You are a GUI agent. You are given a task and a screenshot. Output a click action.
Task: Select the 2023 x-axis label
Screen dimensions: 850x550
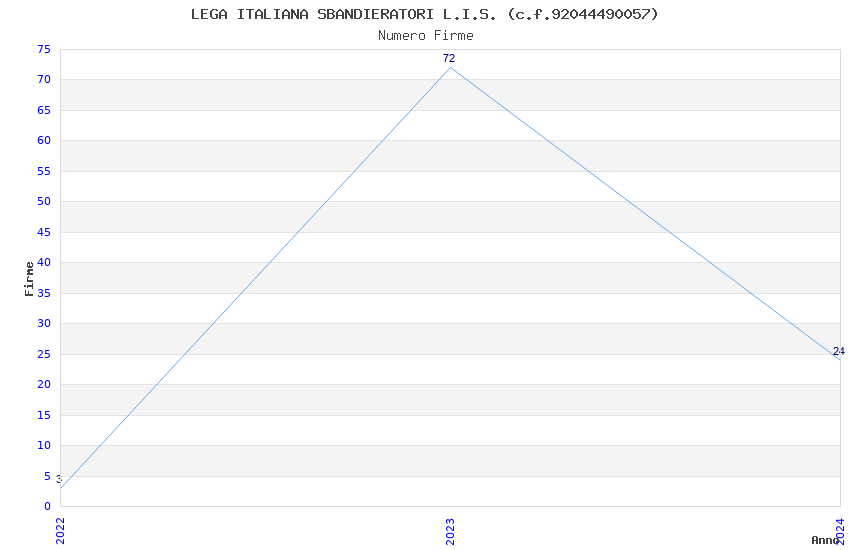click(x=450, y=529)
